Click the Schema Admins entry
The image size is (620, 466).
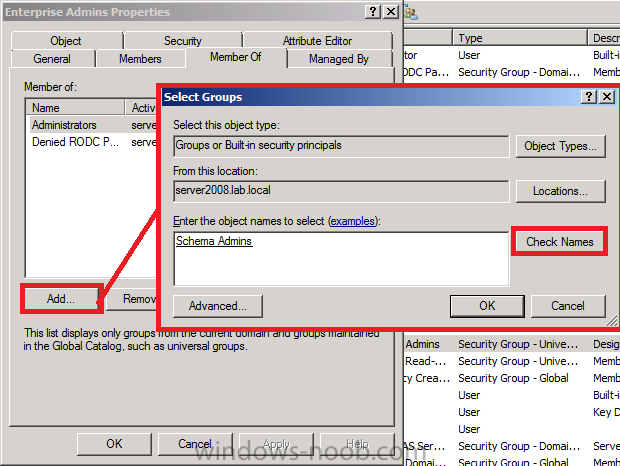click(214, 241)
